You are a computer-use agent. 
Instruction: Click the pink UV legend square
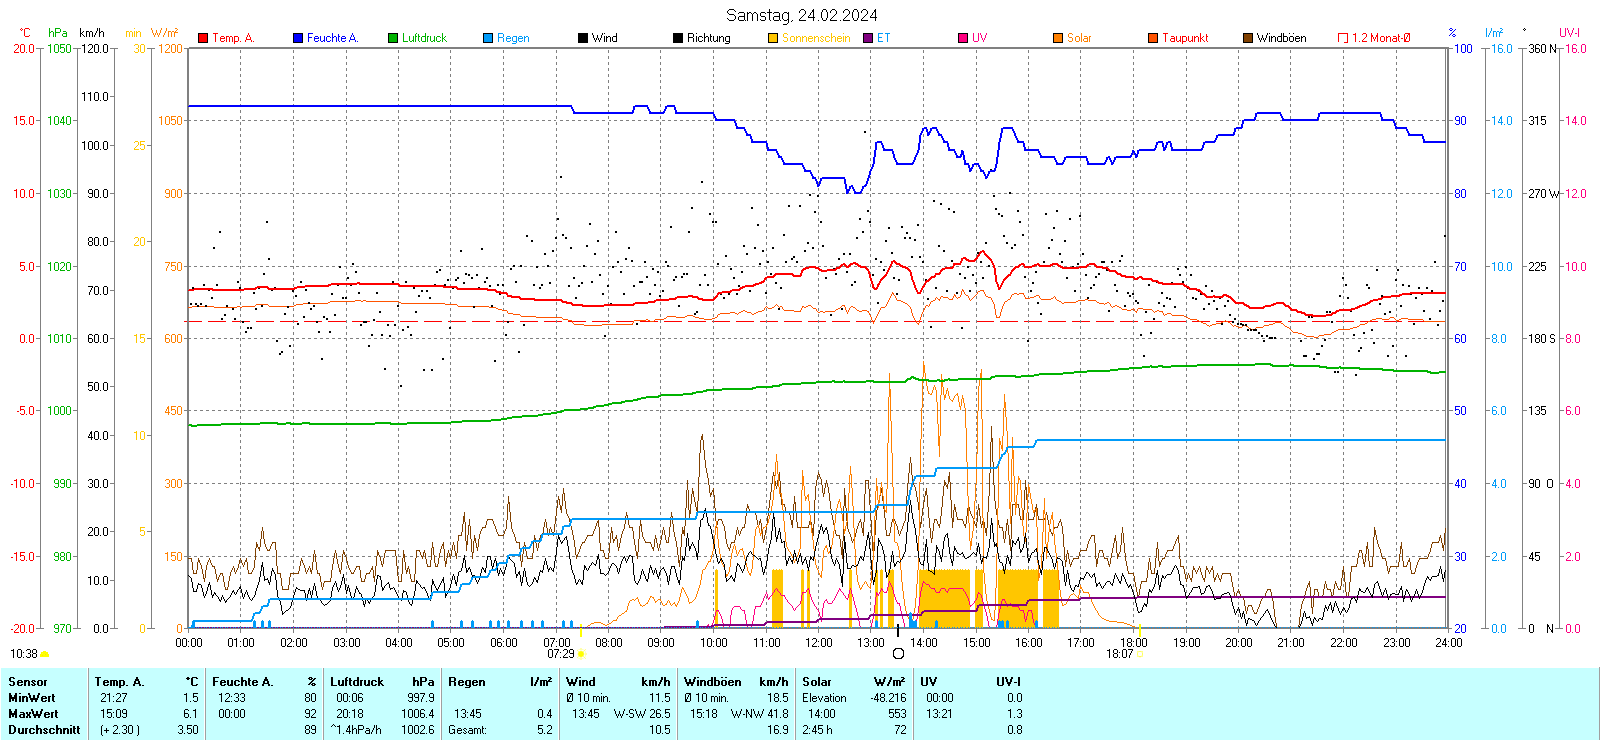(x=963, y=38)
